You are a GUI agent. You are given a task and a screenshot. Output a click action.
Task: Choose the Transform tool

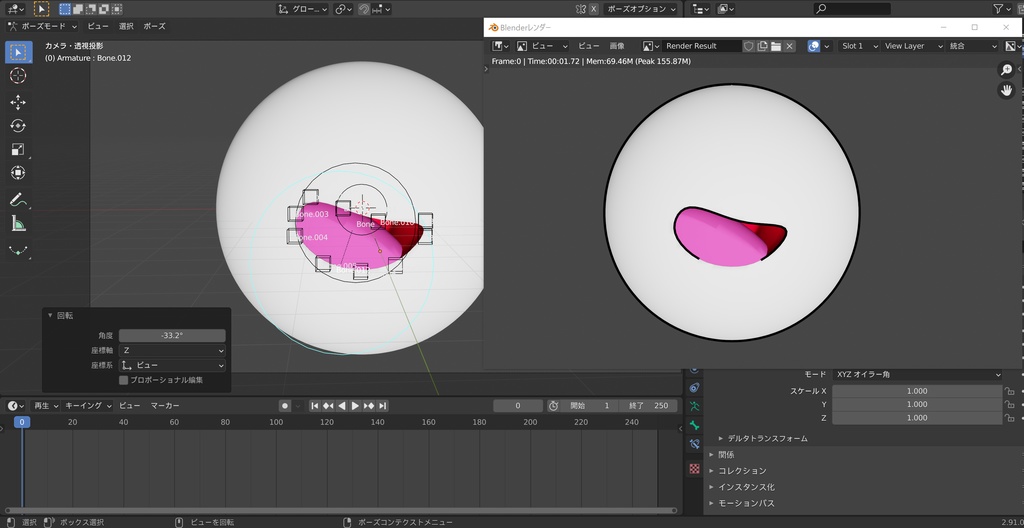pyautogui.click(x=18, y=173)
